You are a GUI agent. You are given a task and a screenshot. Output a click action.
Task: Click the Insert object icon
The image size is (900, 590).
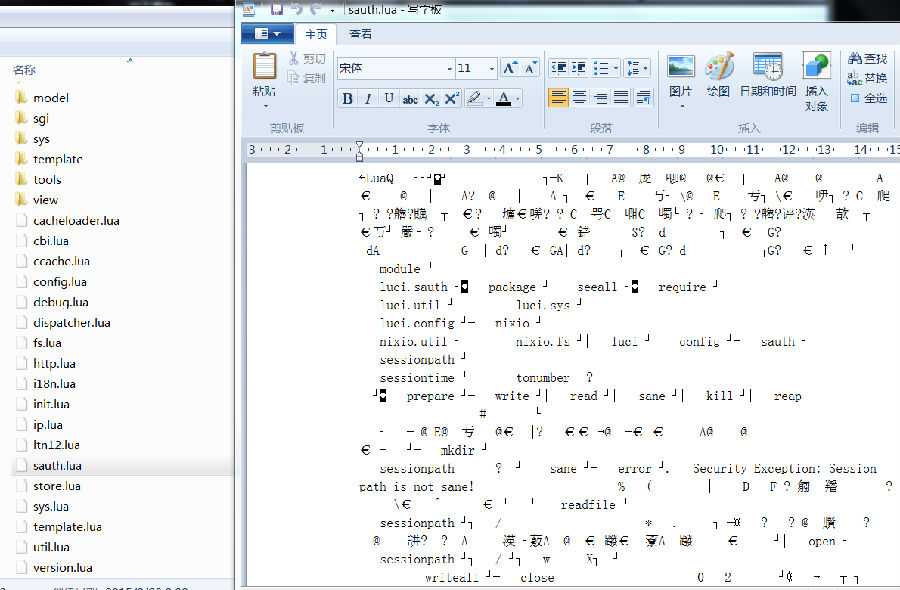[816, 66]
